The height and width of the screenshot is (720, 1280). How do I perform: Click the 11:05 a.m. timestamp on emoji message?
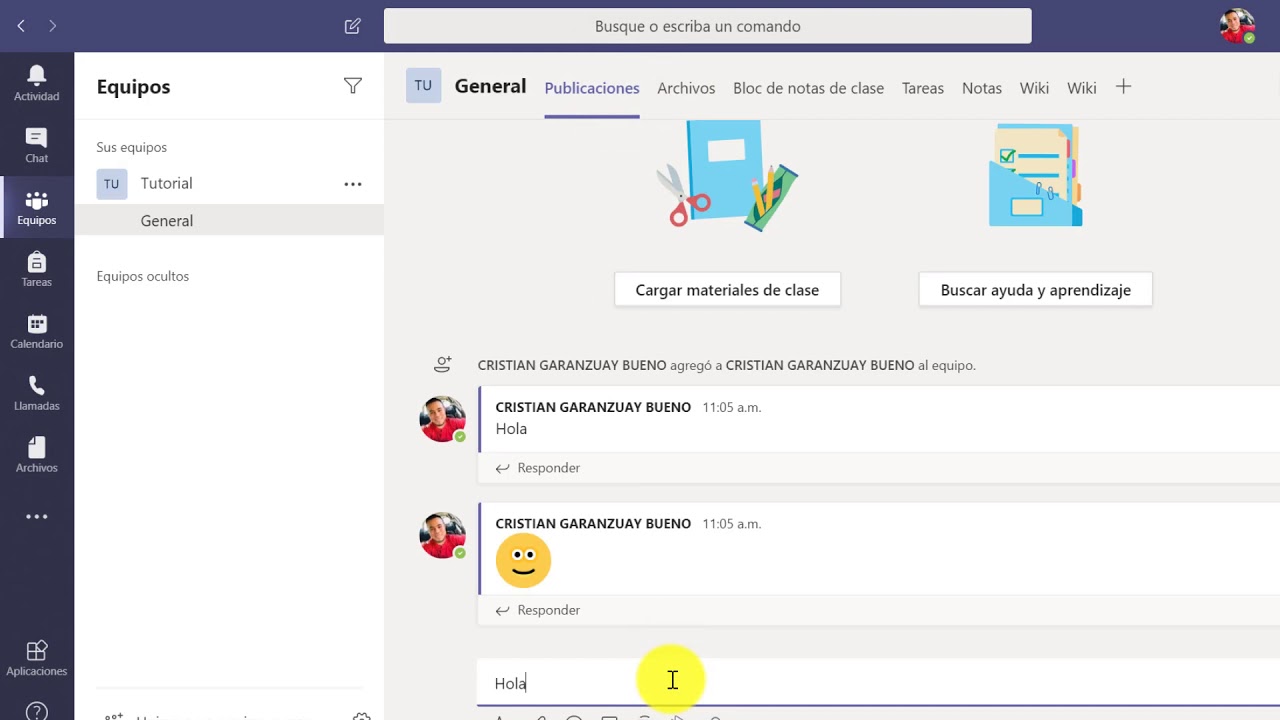pyautogui.click(x=732, y=523)
